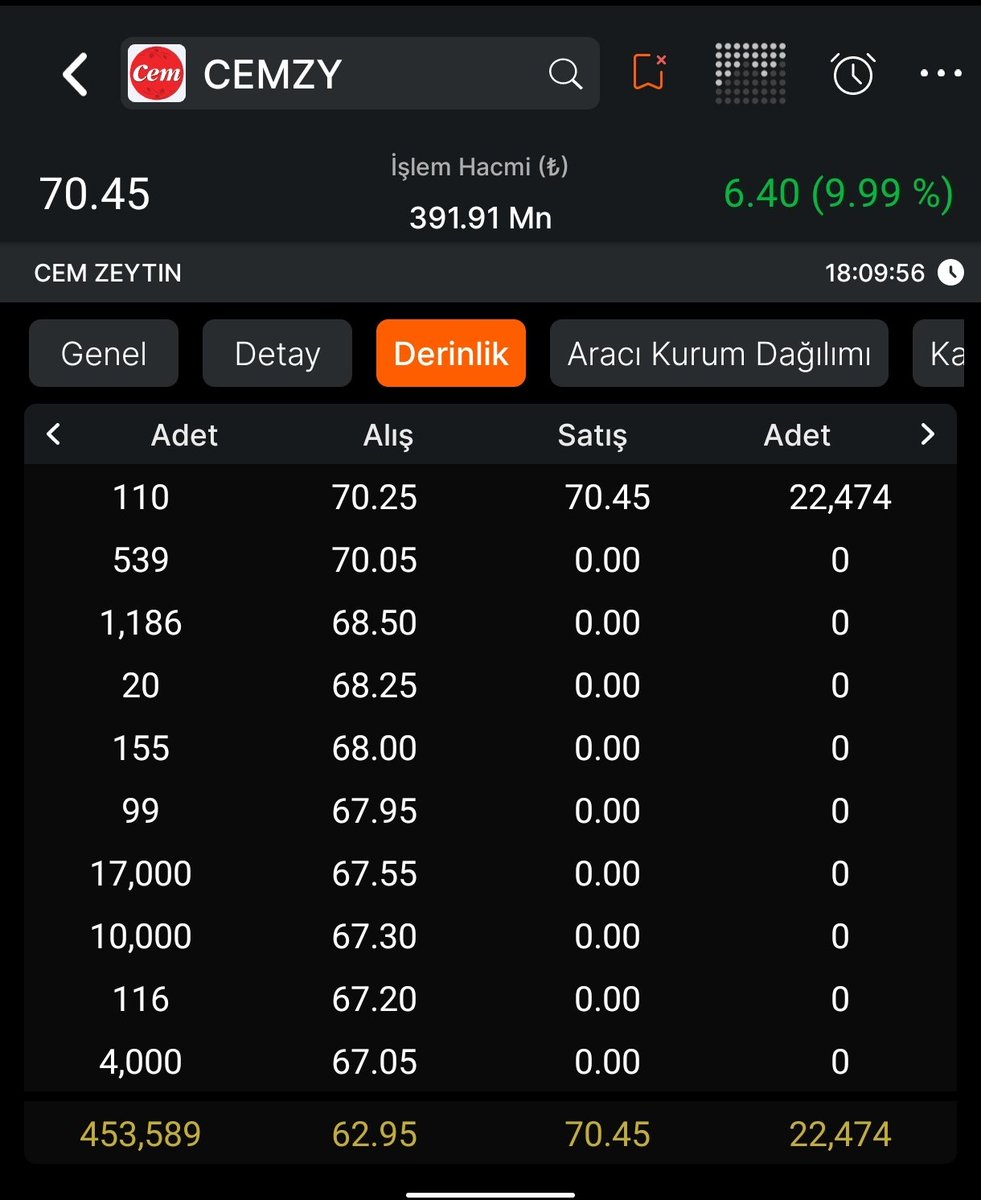Show next columns with right chevron
The image size is (981, 1200).
tap(927, 434)
